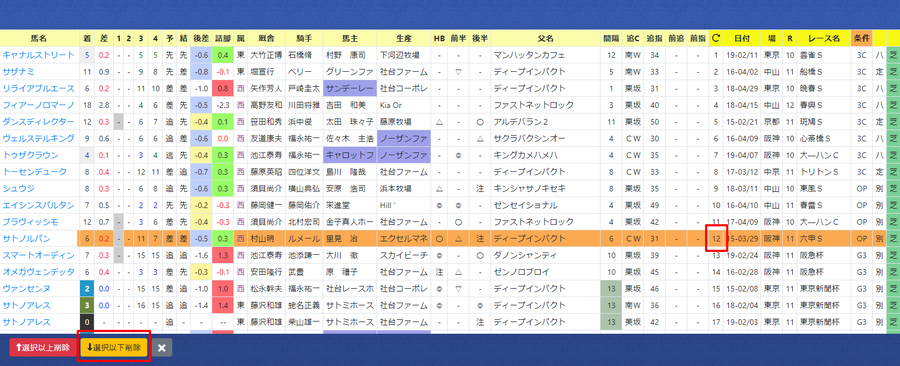
Task: Click the orange 条件 column header
Action: [862, 38]
